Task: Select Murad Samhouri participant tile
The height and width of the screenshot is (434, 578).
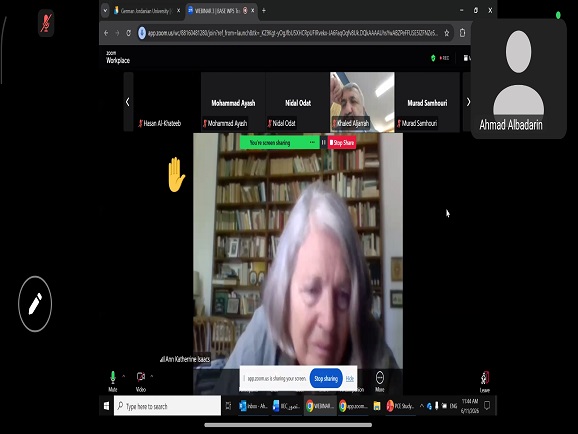Action: 427,102
